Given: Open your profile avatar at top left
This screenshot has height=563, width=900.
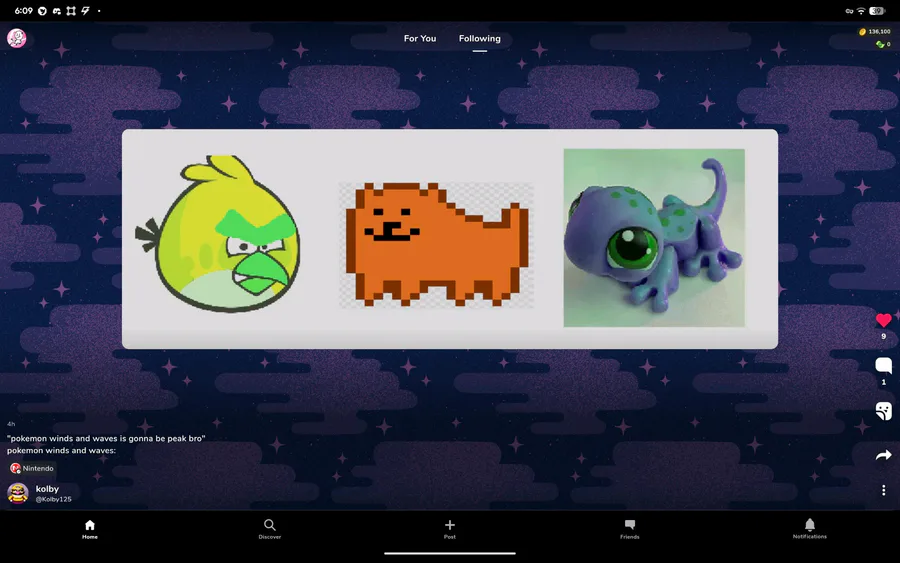Looking at the screenshot, I should click(17, 38).
